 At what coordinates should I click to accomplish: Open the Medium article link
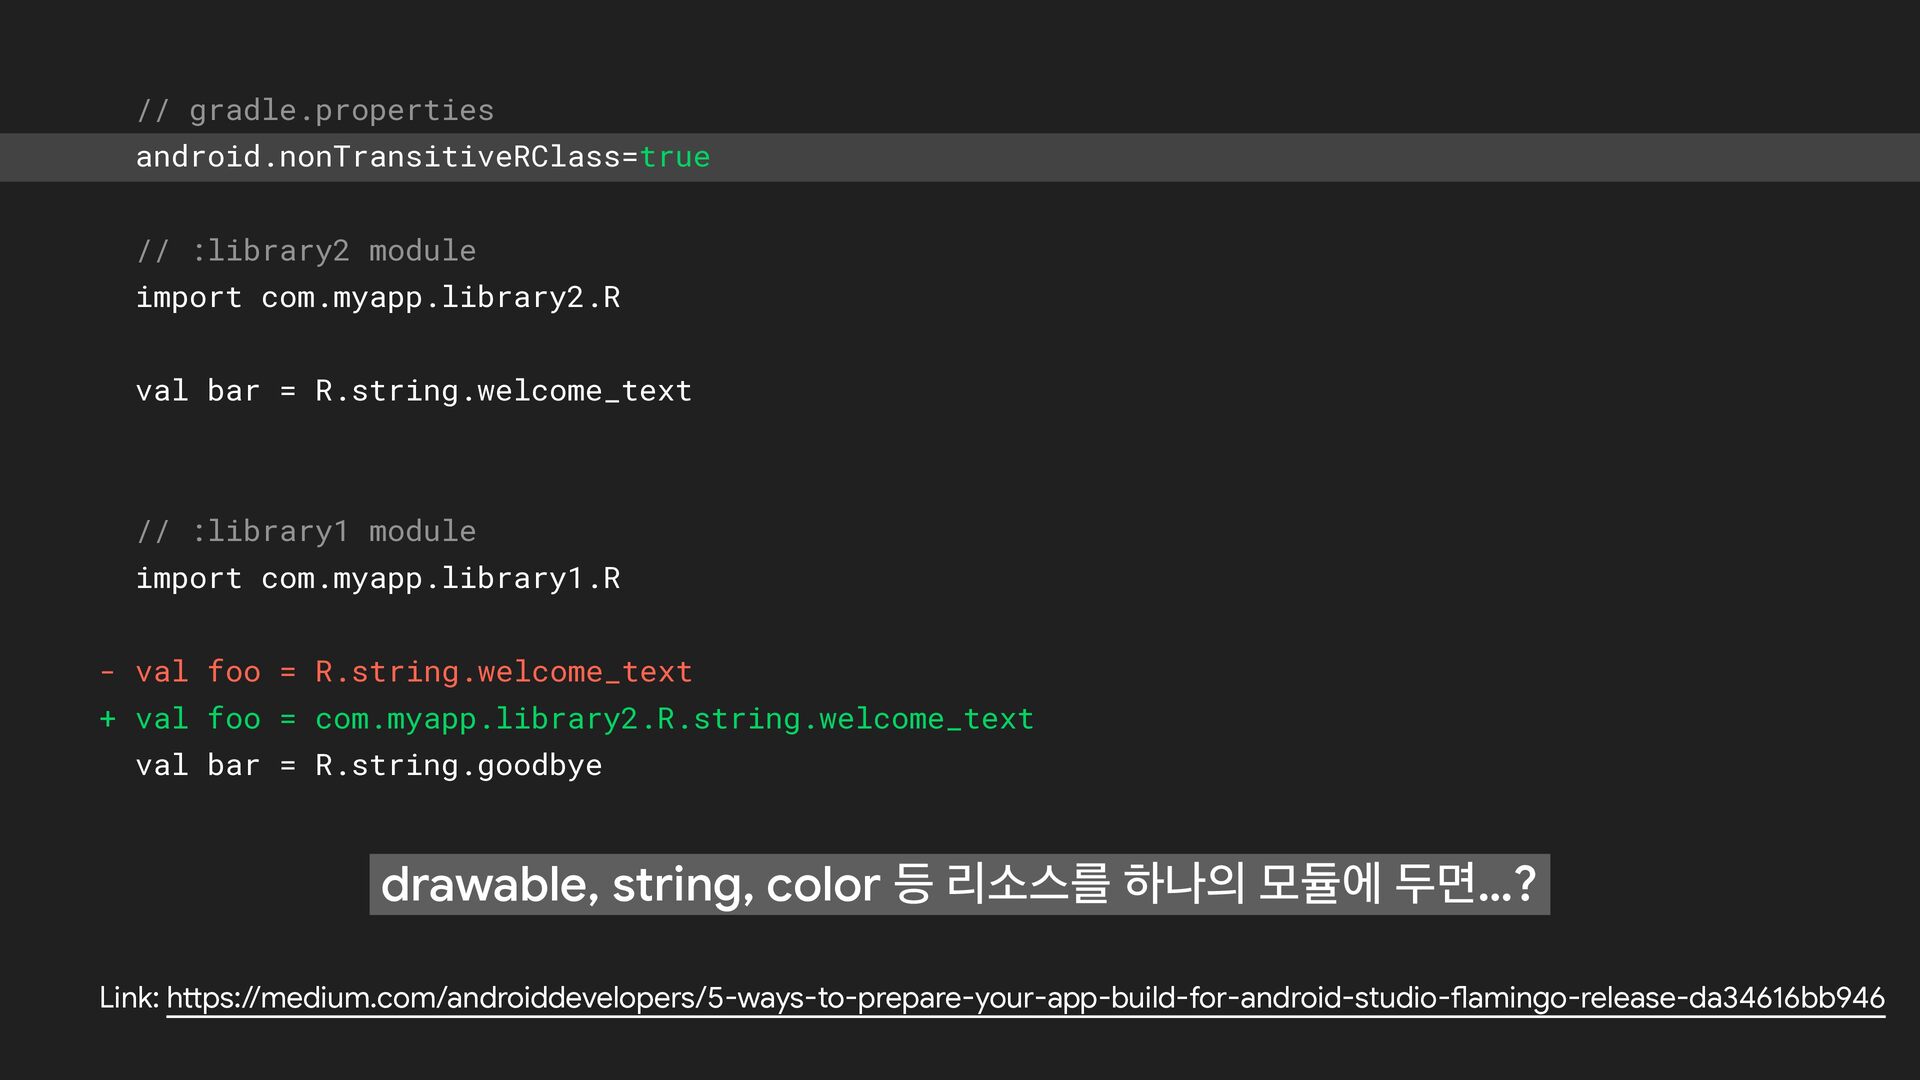1025,997
